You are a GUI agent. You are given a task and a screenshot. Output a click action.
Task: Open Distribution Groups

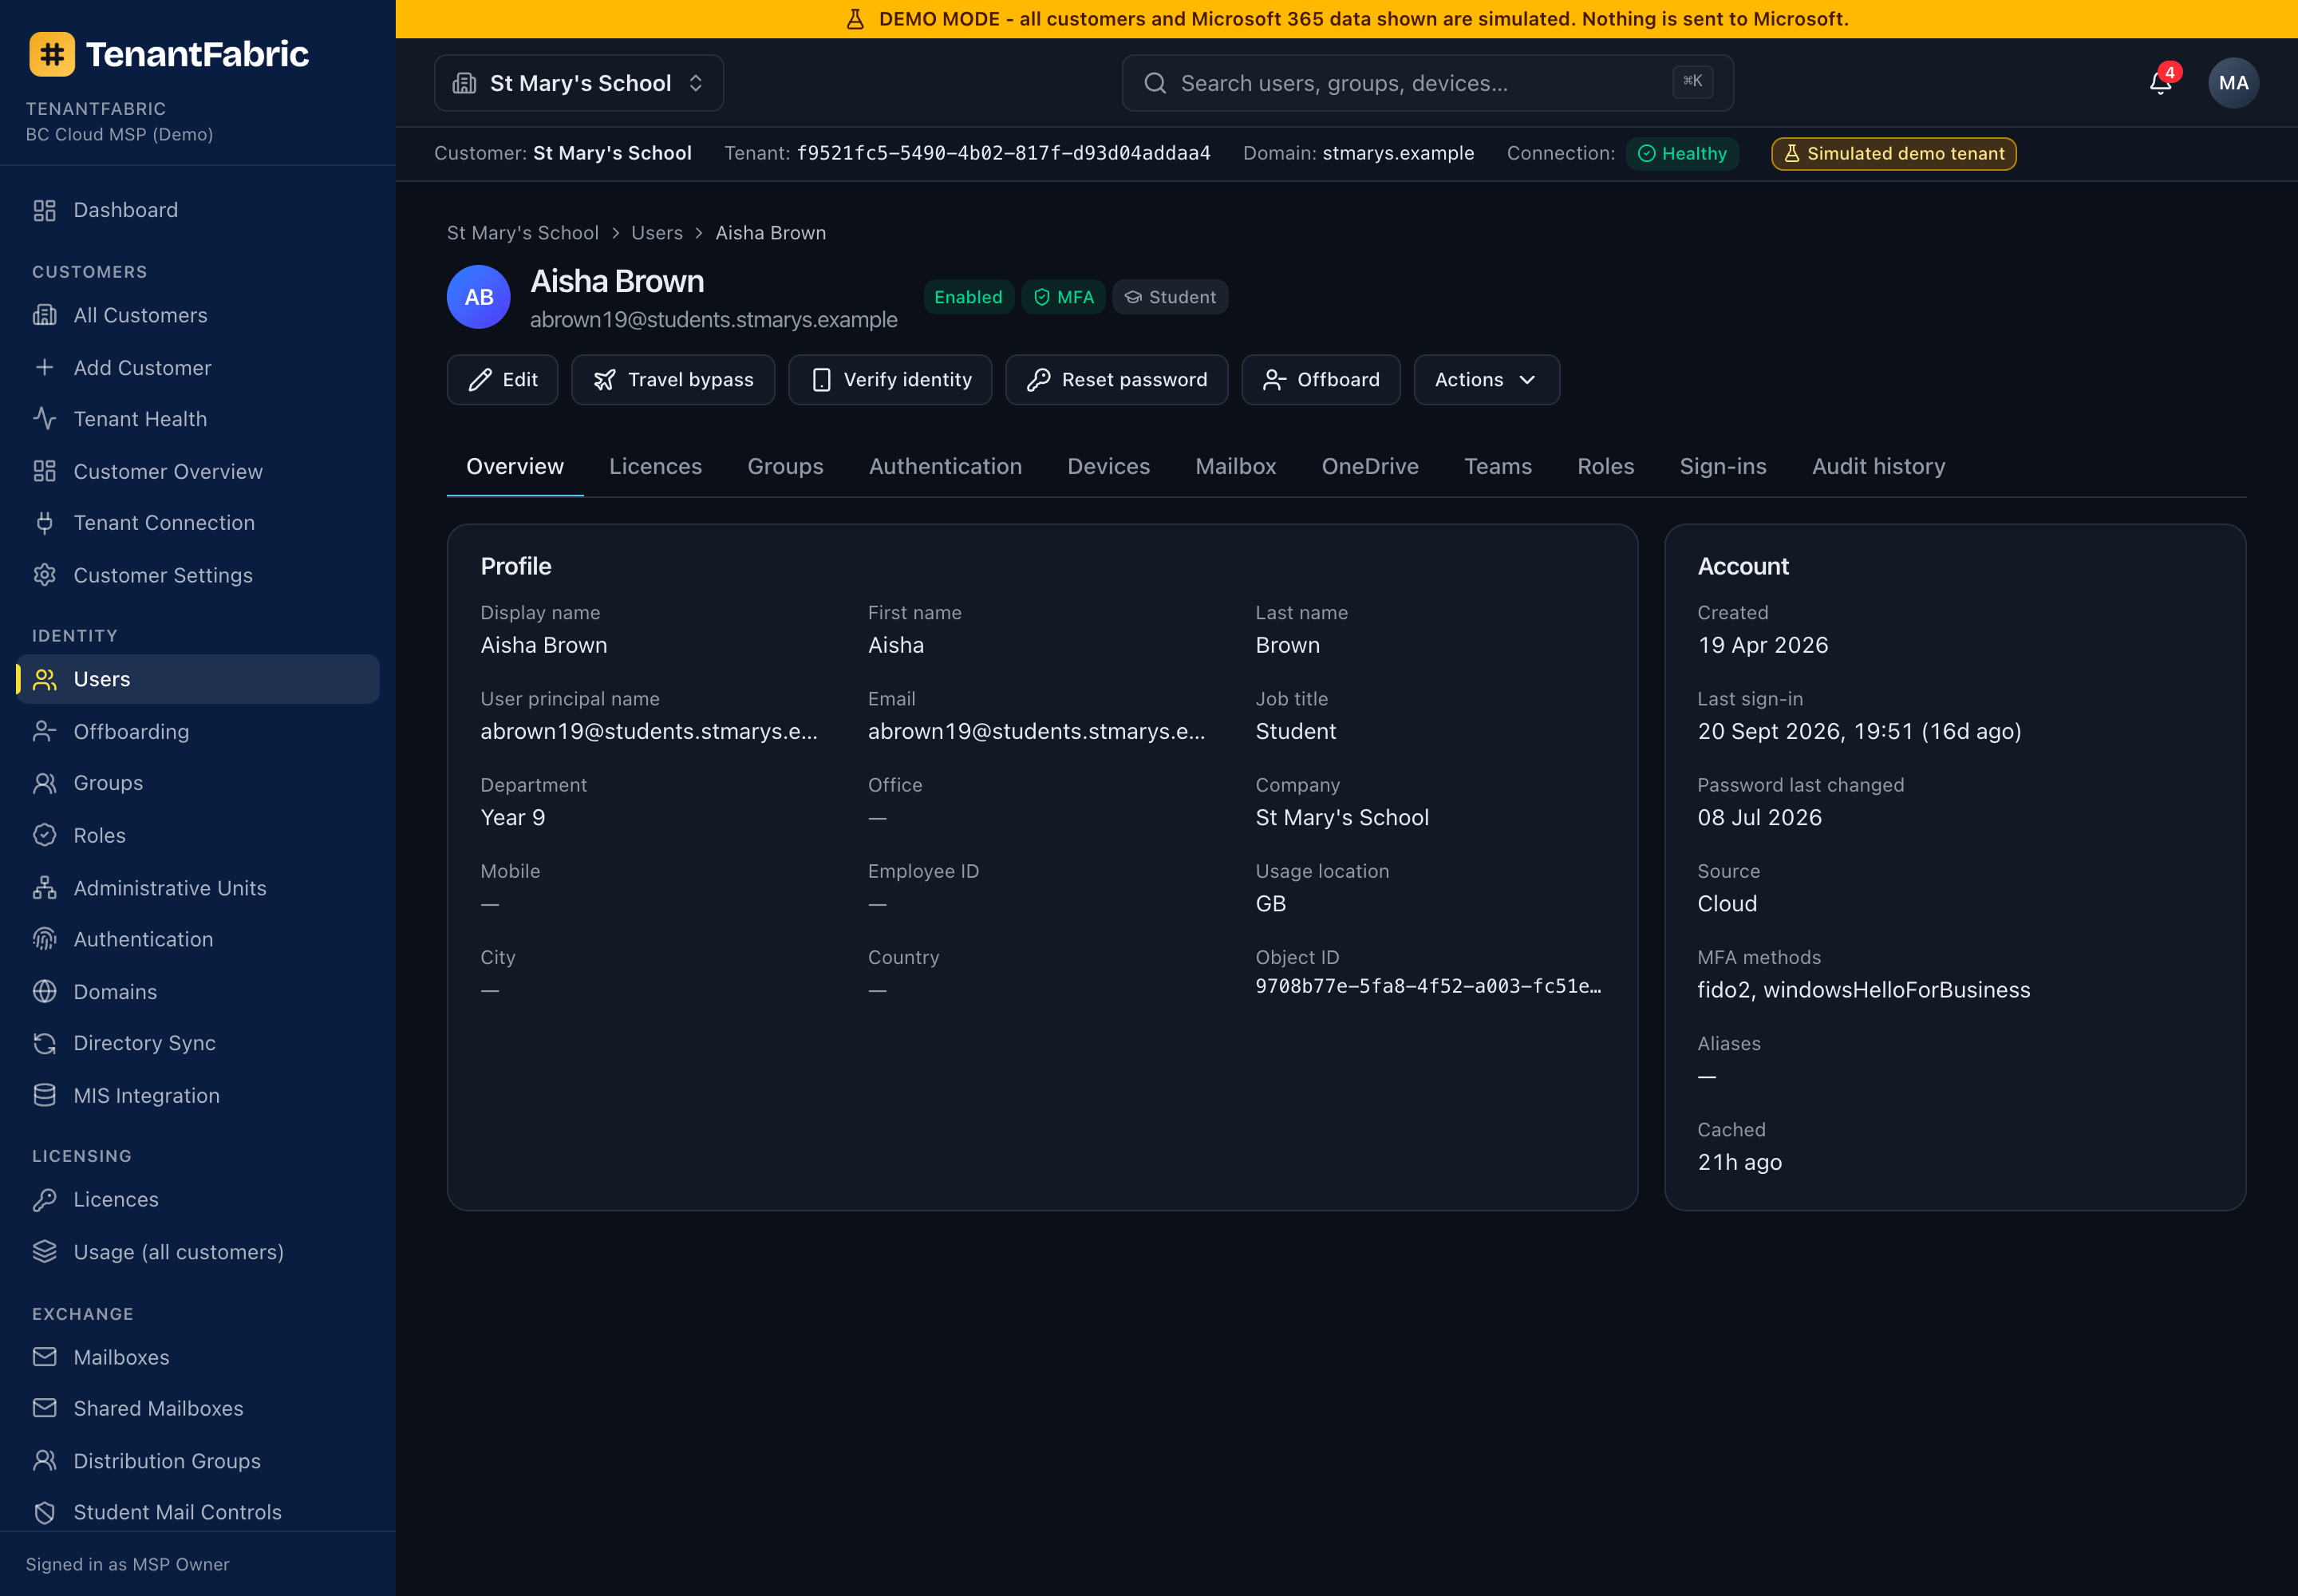[198, 1460]
